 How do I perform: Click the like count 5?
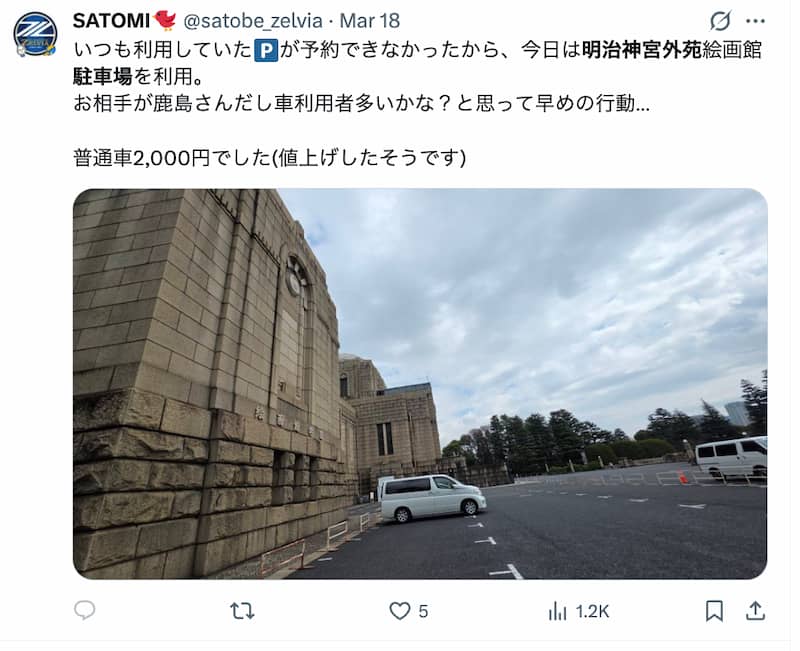click(423, 611)
